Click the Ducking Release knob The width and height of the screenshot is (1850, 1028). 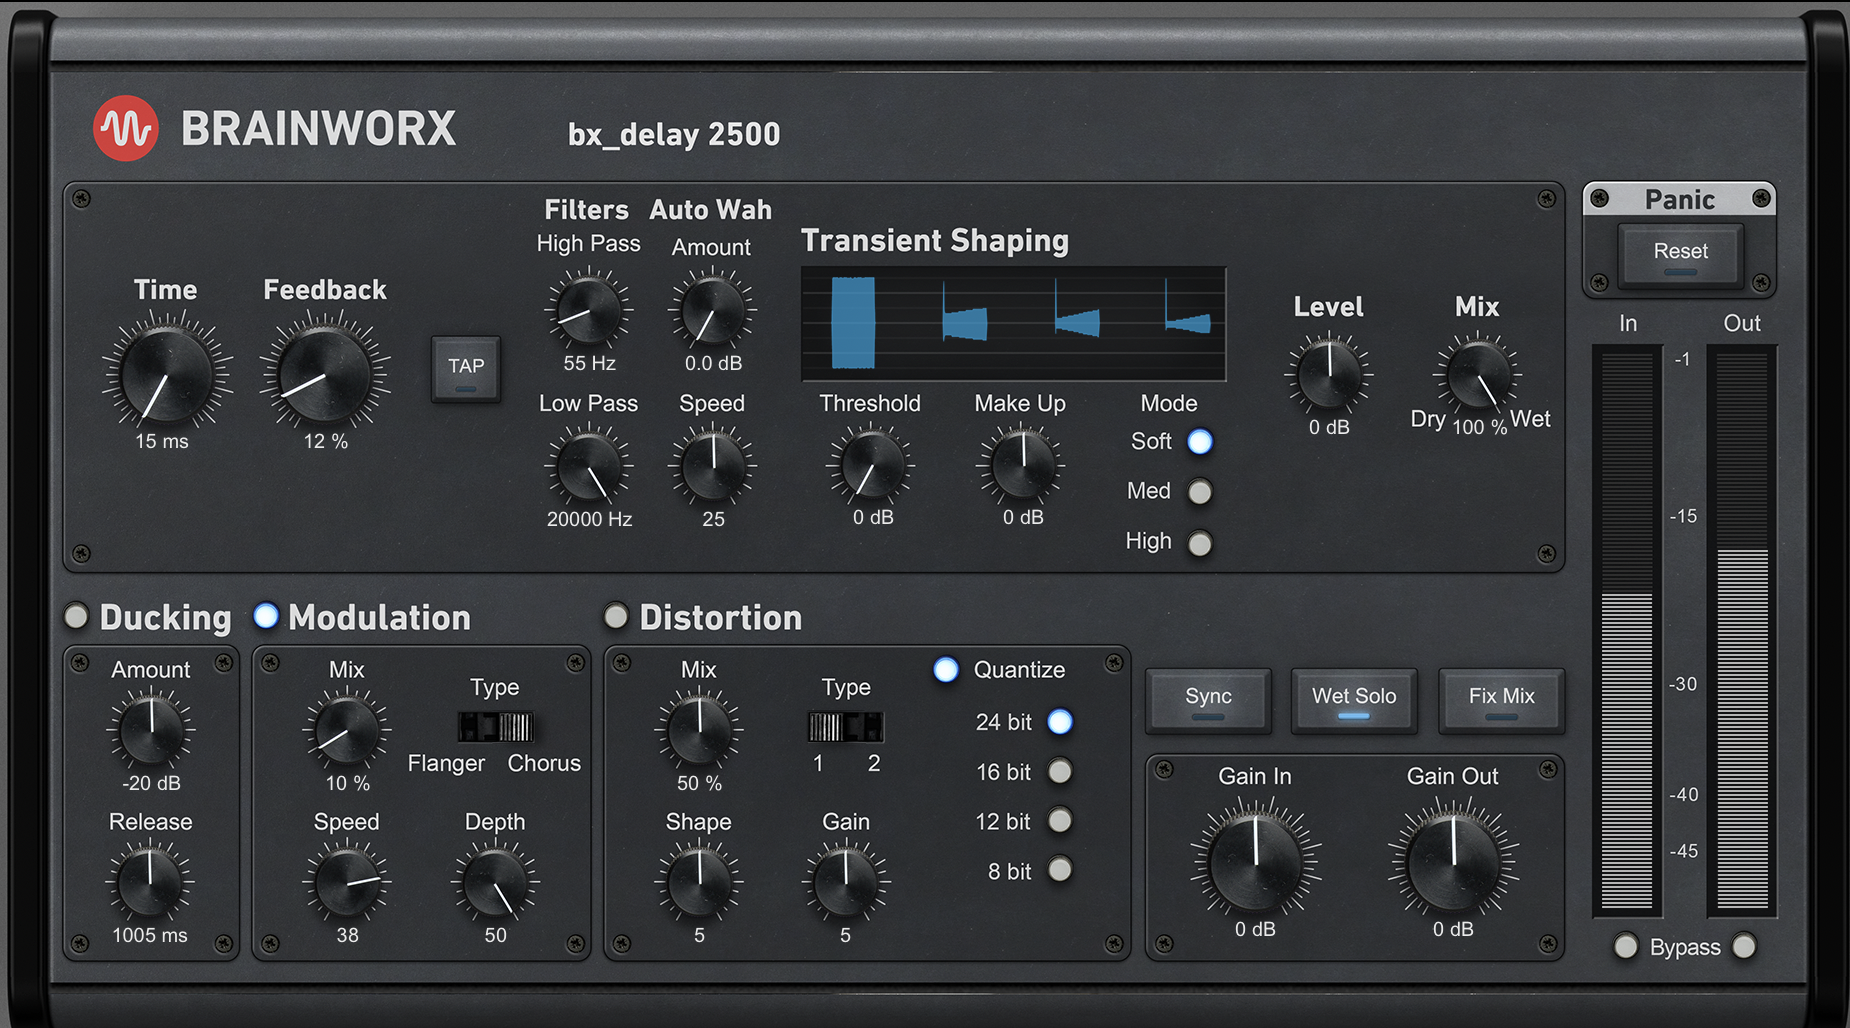pyautogui.click(x=151, y=883)
